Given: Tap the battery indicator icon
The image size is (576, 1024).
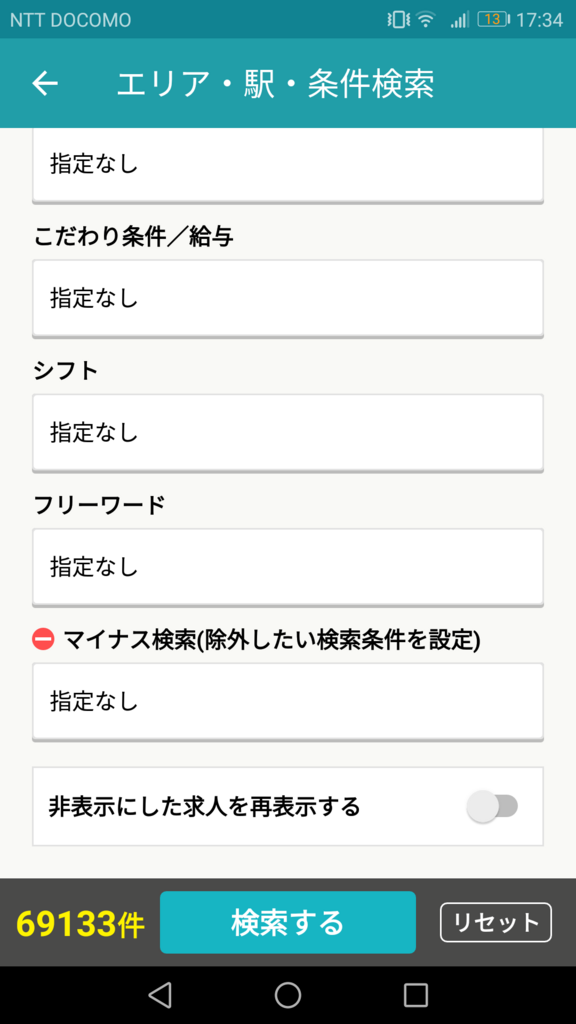Looking at the screenshot, I should click(494, 20).
